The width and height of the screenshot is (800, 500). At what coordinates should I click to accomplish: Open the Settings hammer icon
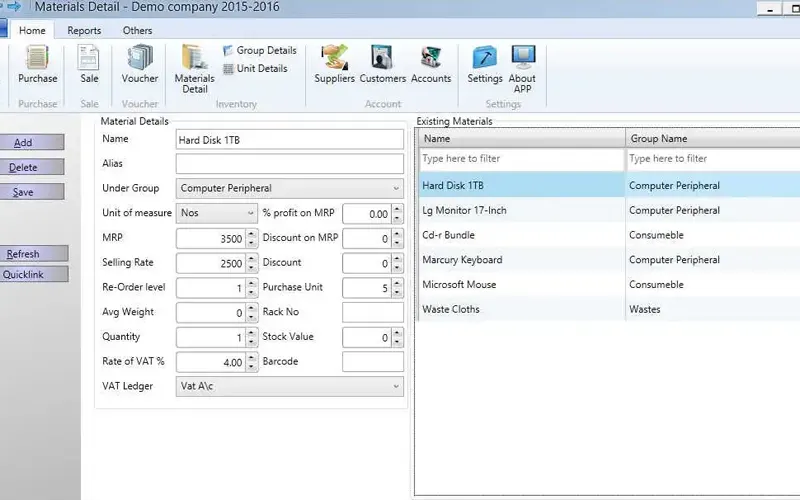[x=485, y=64]
